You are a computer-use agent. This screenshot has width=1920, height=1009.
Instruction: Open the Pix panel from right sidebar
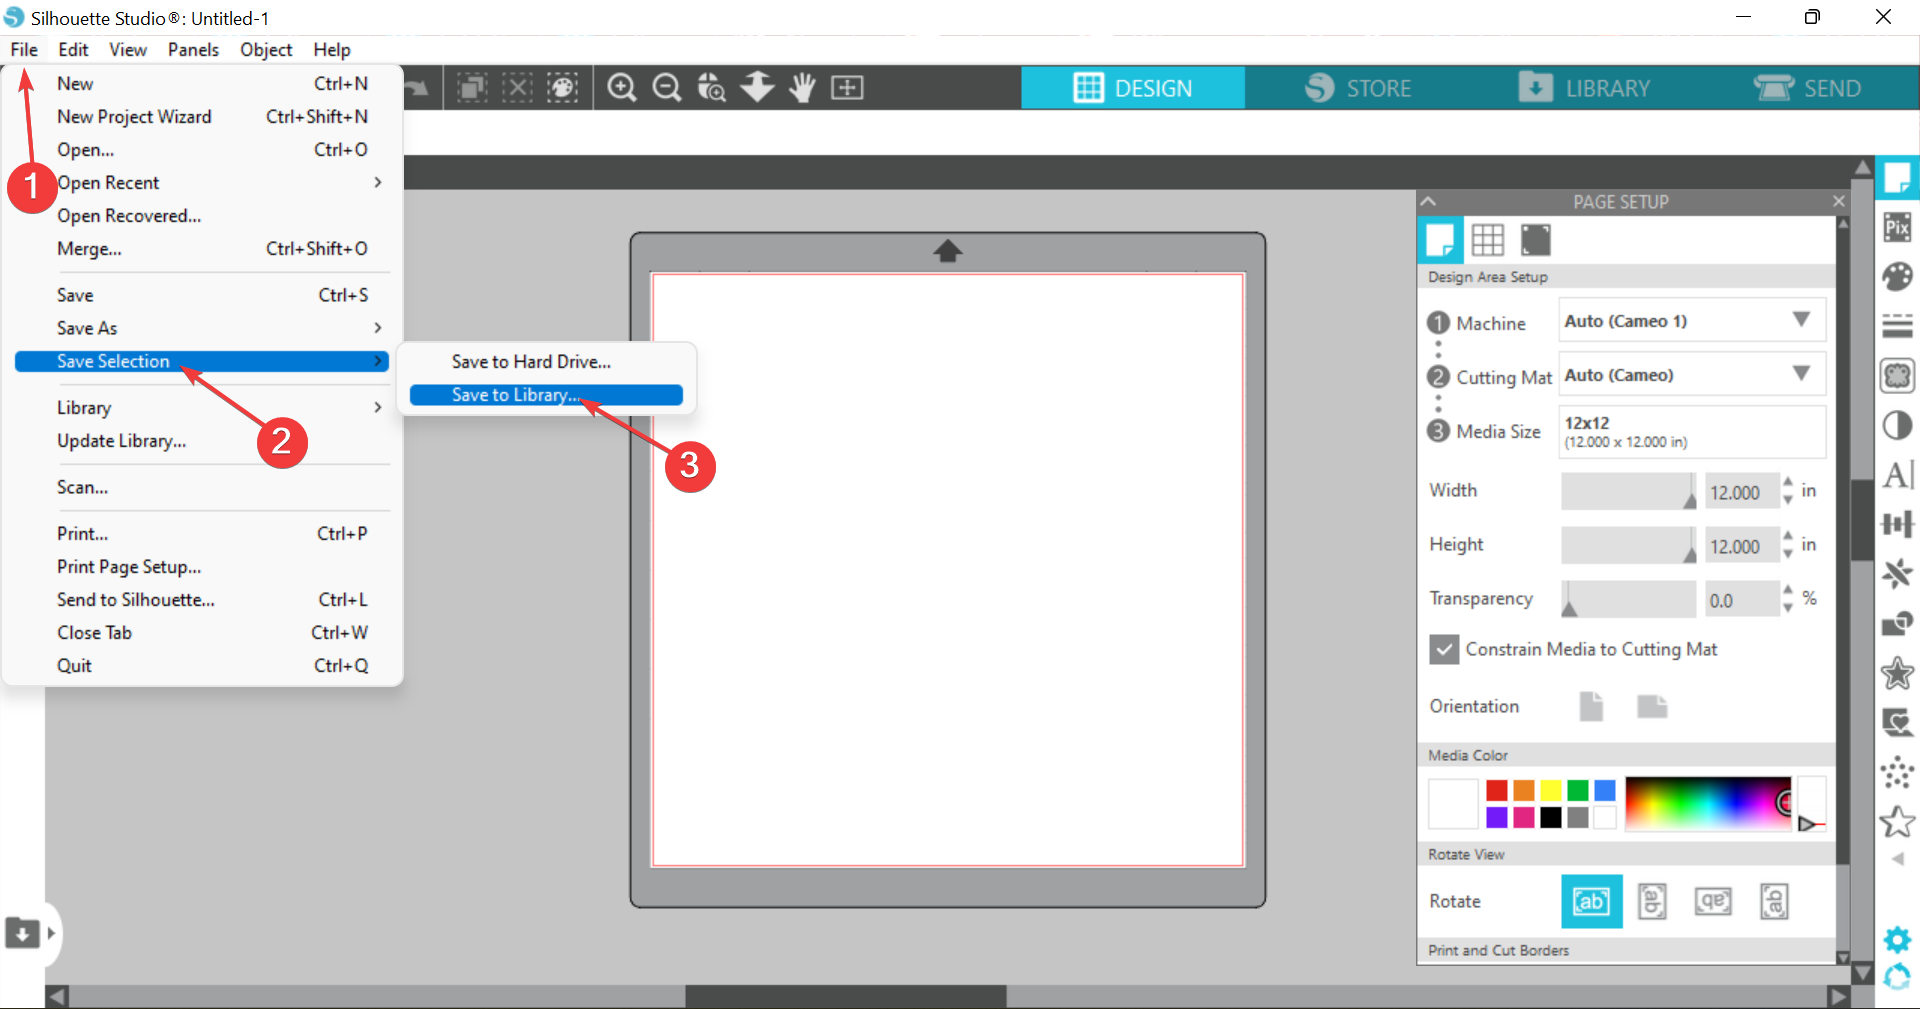1897,227
